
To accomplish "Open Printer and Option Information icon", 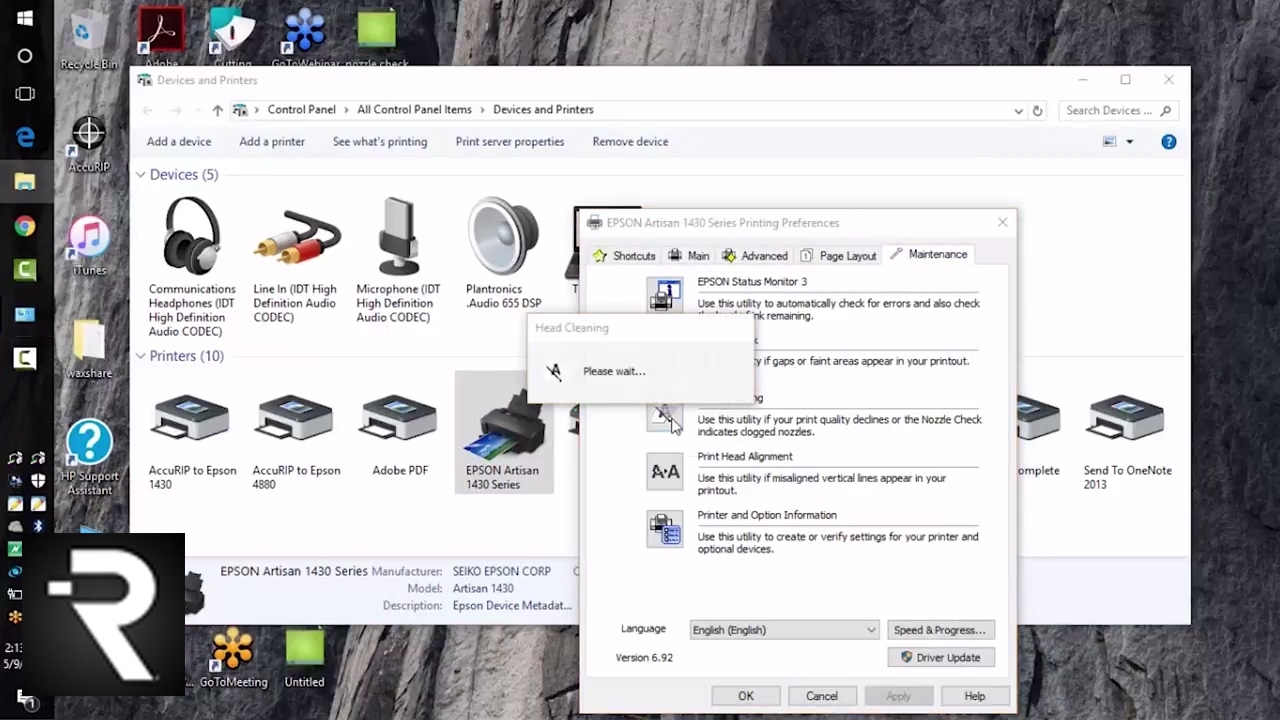I will [664, 529].
